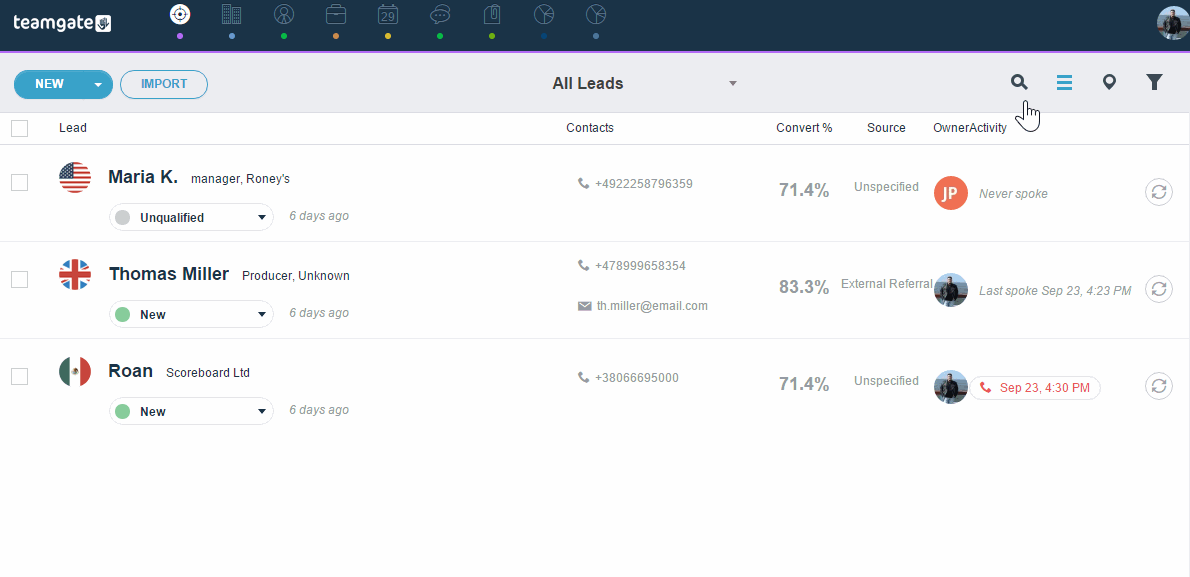Screen dimensions: 1190x577
Task: Open Maria K.'s Unqualified status dropdown
Action: tap(191, 217)
